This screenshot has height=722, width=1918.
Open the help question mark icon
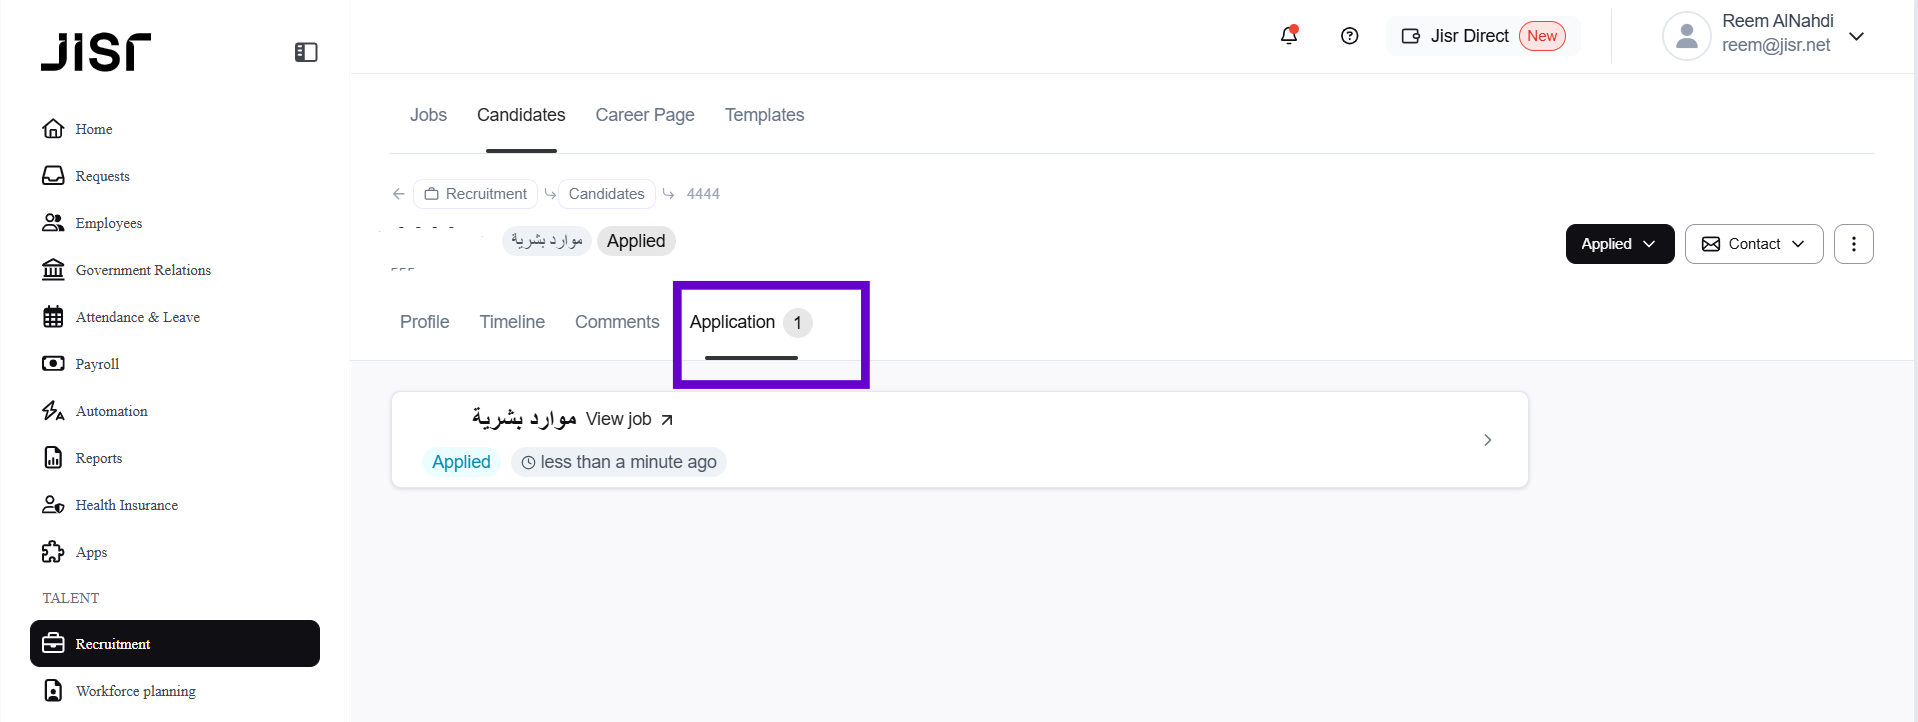point(1349,36)
